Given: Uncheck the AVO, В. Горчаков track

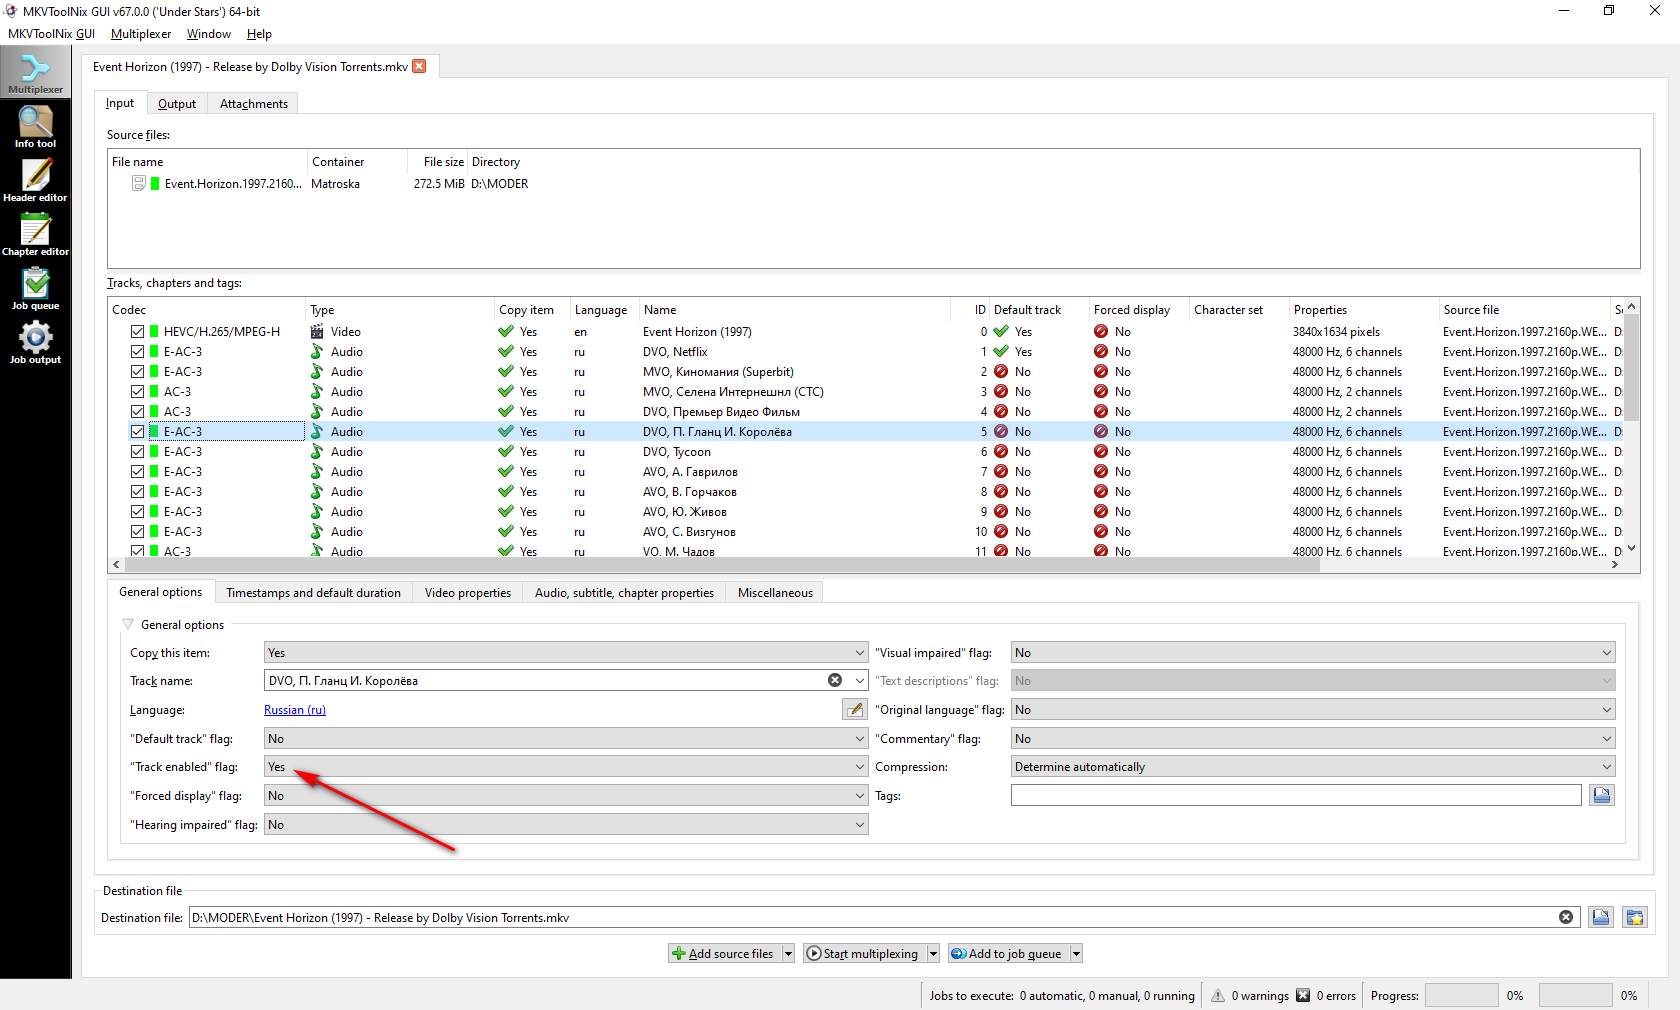Looking at the screenshot, I should (x=137, y=491).
